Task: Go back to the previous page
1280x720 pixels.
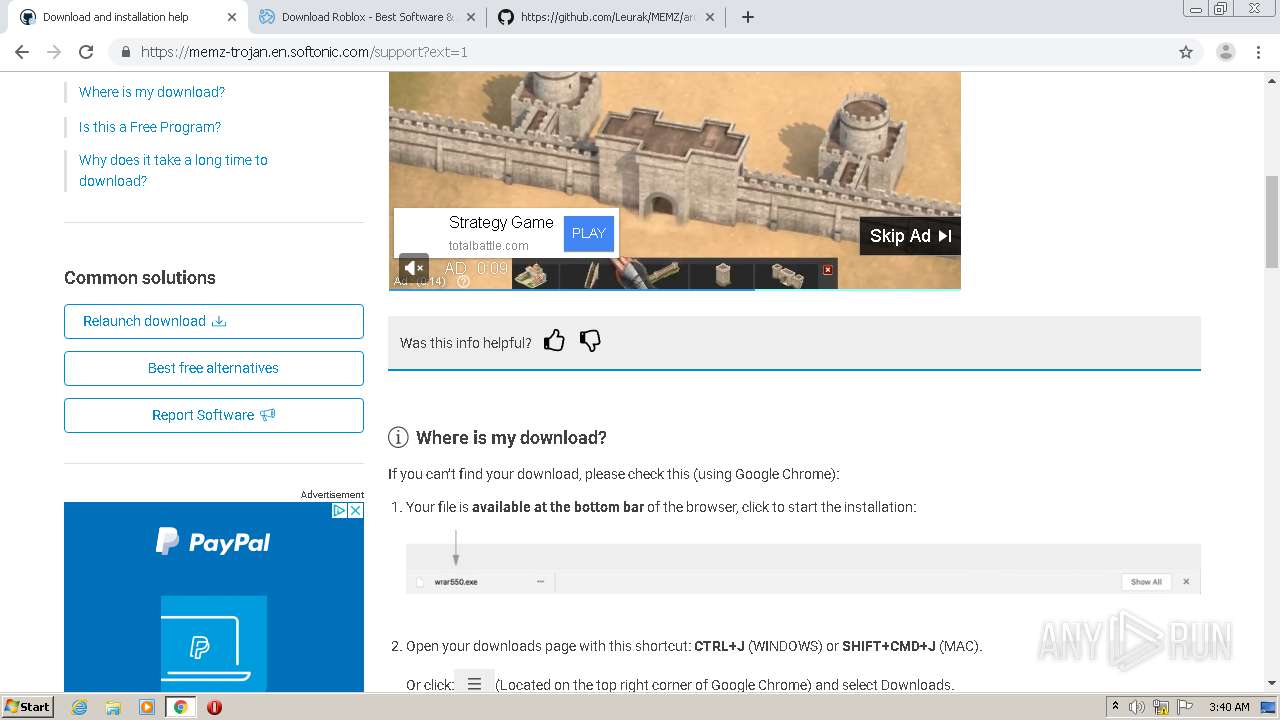Action: click(22, 52)
